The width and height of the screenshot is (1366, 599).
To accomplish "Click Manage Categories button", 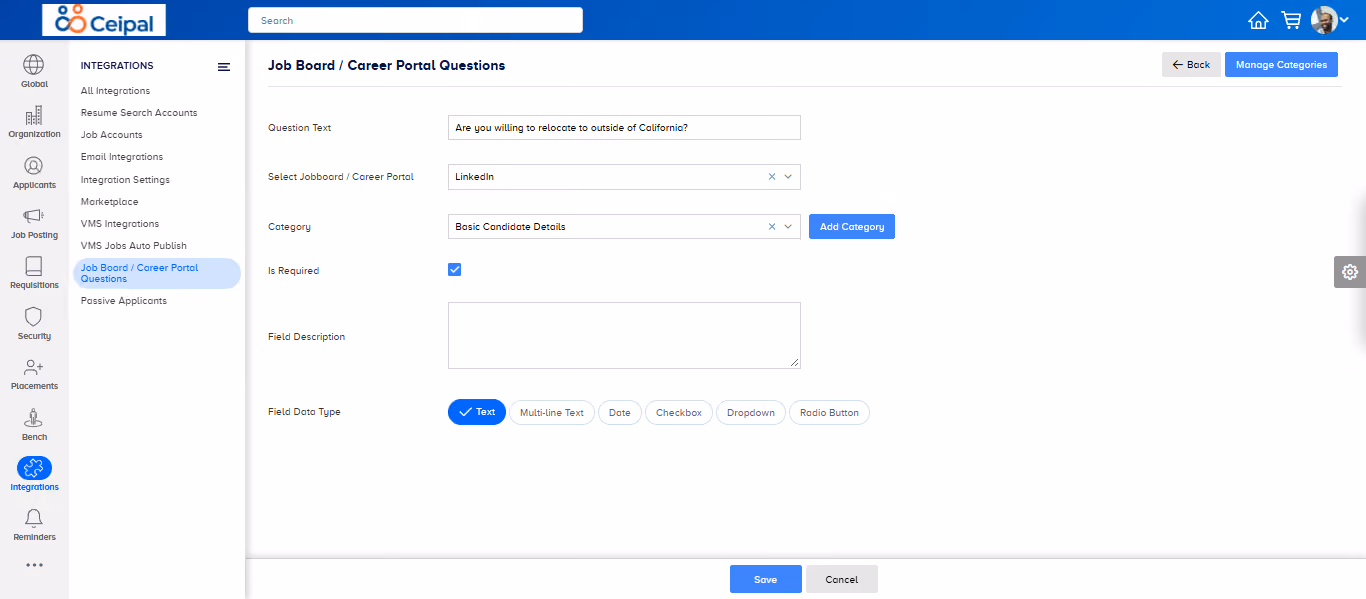I will (1281, 65).
